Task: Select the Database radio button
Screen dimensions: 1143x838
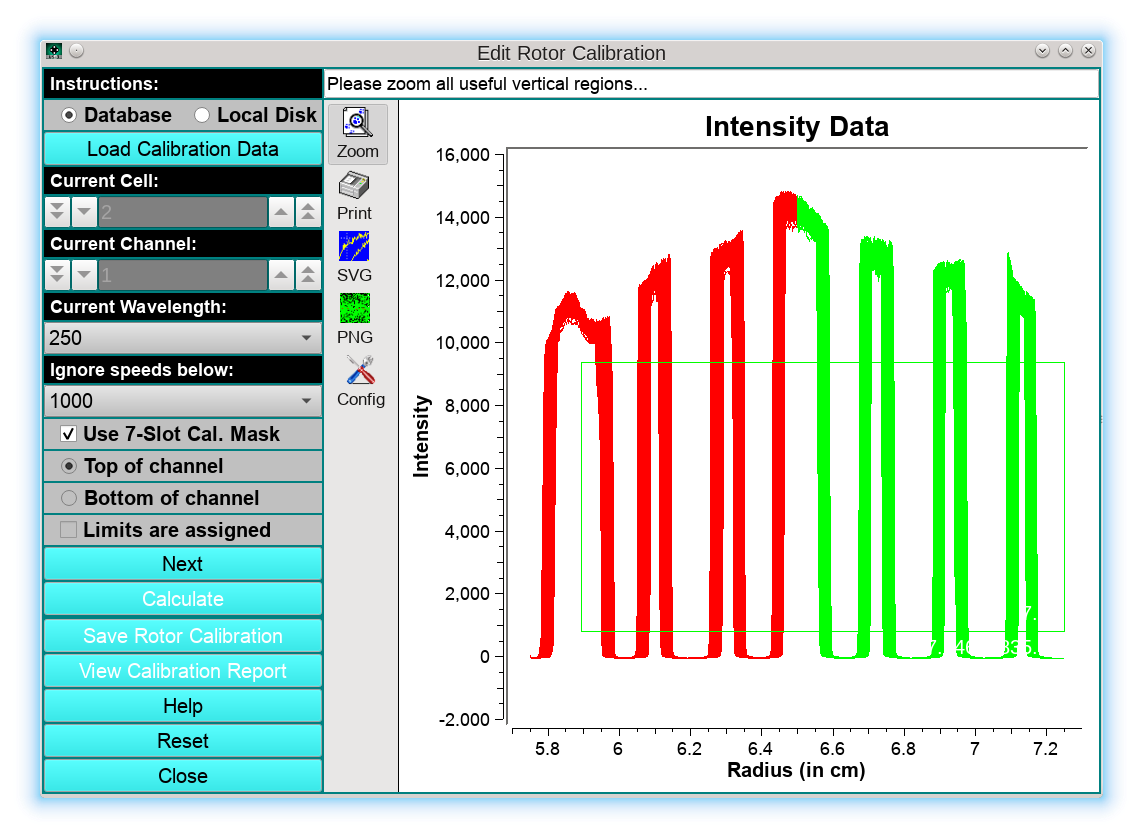Action: click(x=69, y=115)
